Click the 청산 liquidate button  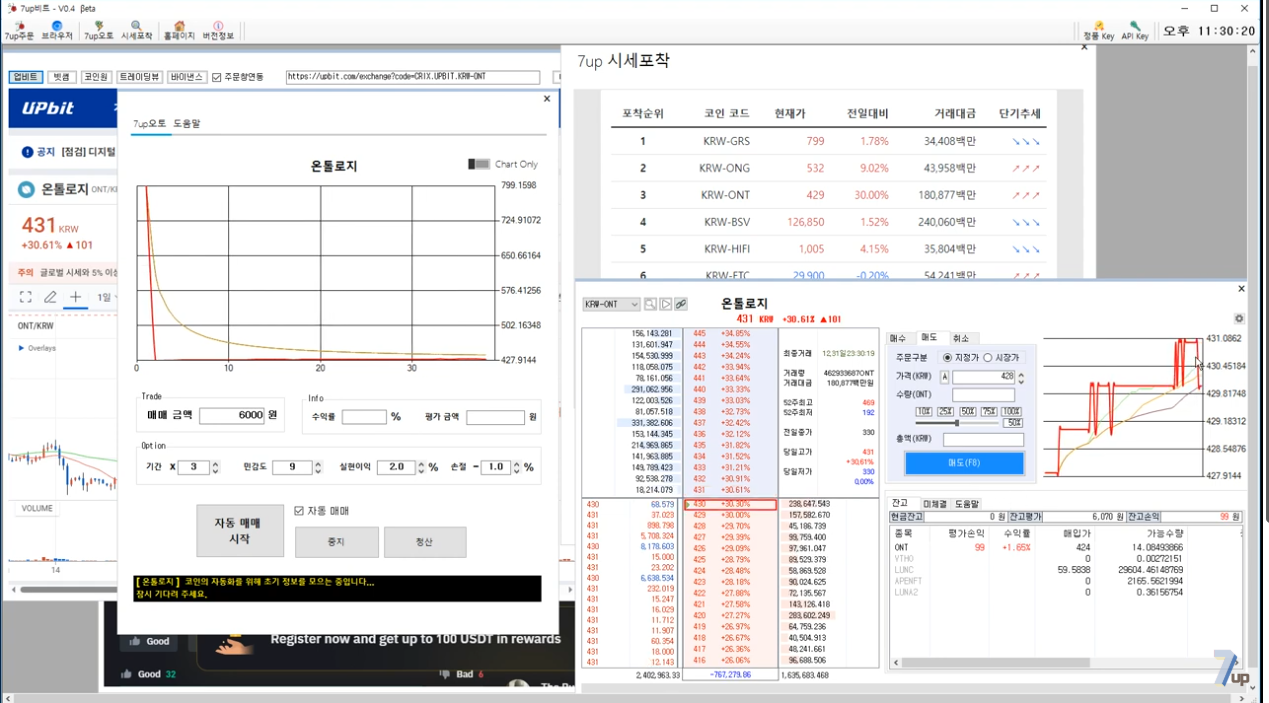[x=425, y=542]
